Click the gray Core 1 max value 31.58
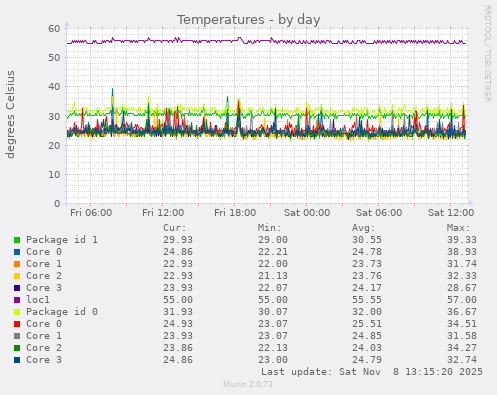497x395 pixels. coord(462,336)
